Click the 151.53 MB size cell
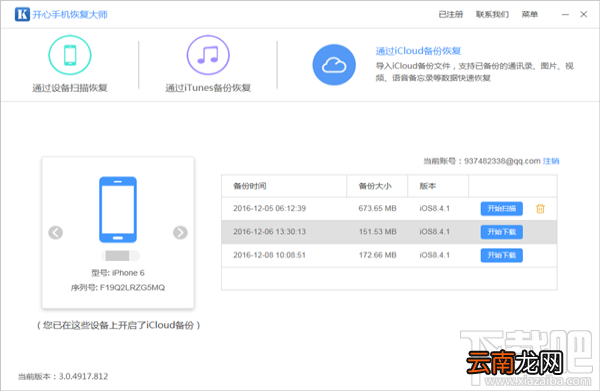This screenshot has width=600, height=391. pos(377,232)
